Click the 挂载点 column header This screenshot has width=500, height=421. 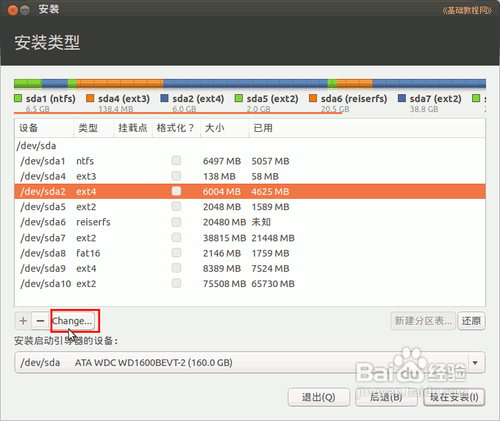pos(133,128)
